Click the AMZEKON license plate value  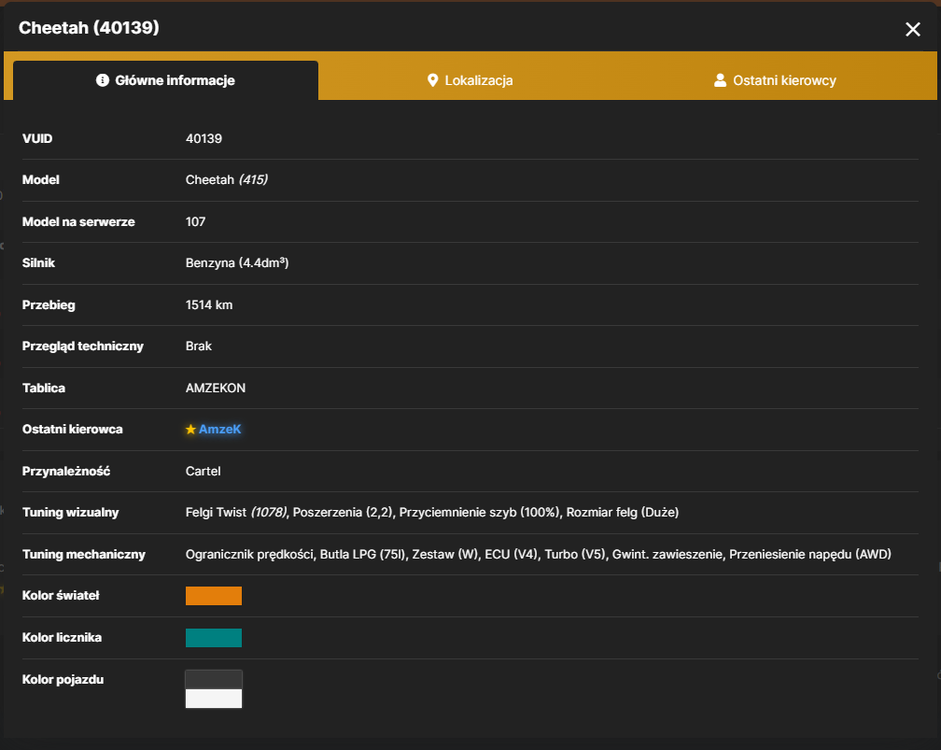click(x=215, y=388)
